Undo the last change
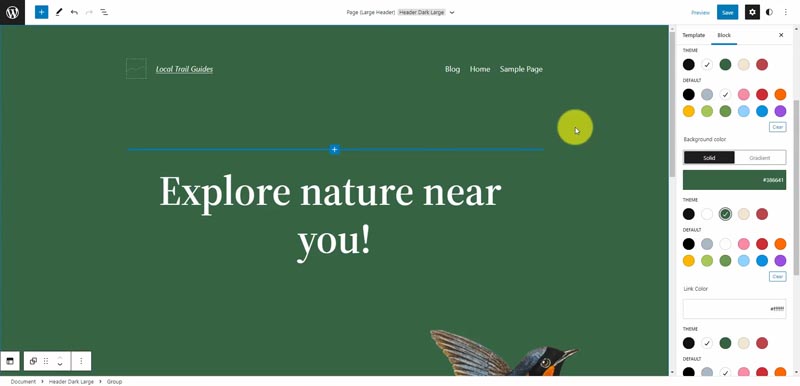 [x=74, y=12]
